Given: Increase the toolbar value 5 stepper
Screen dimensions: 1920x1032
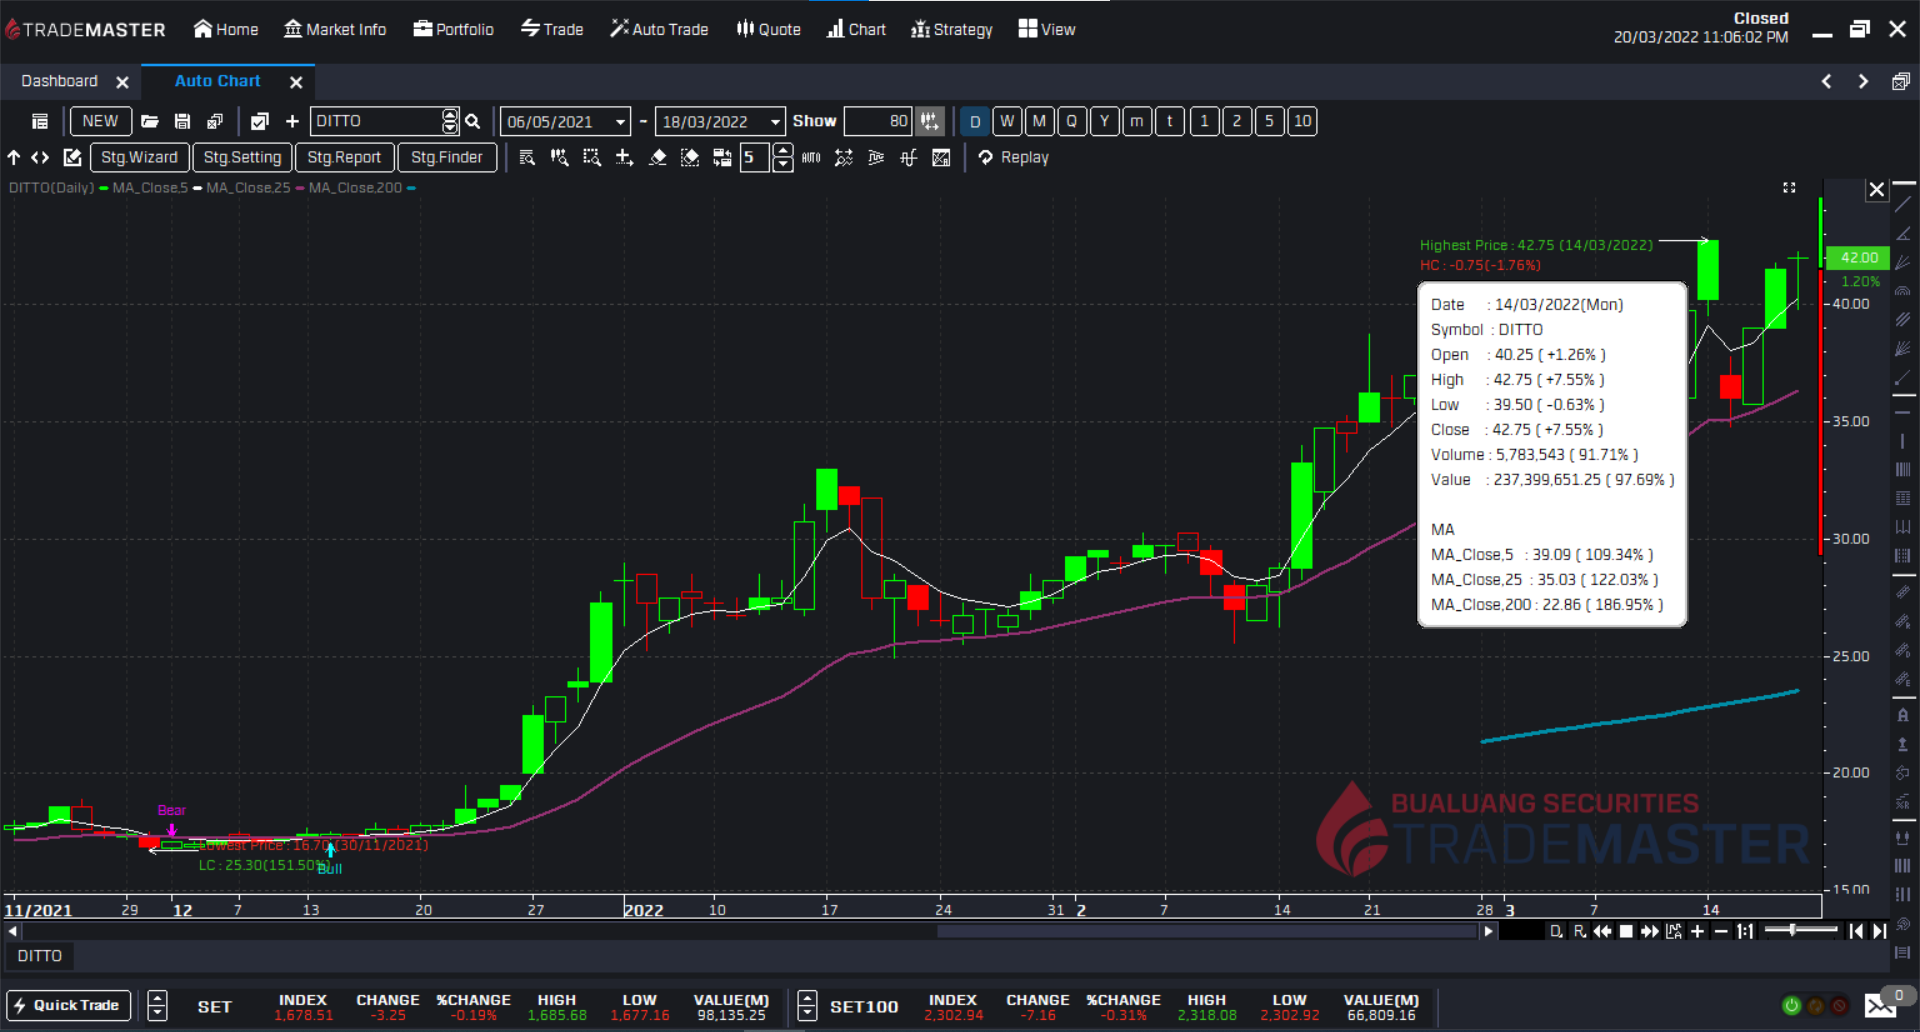Looking at the screenshot, I should [x=783, y=150].
